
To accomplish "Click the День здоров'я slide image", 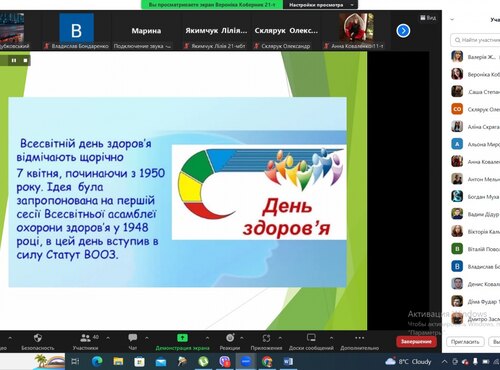I will pos(259,192).
